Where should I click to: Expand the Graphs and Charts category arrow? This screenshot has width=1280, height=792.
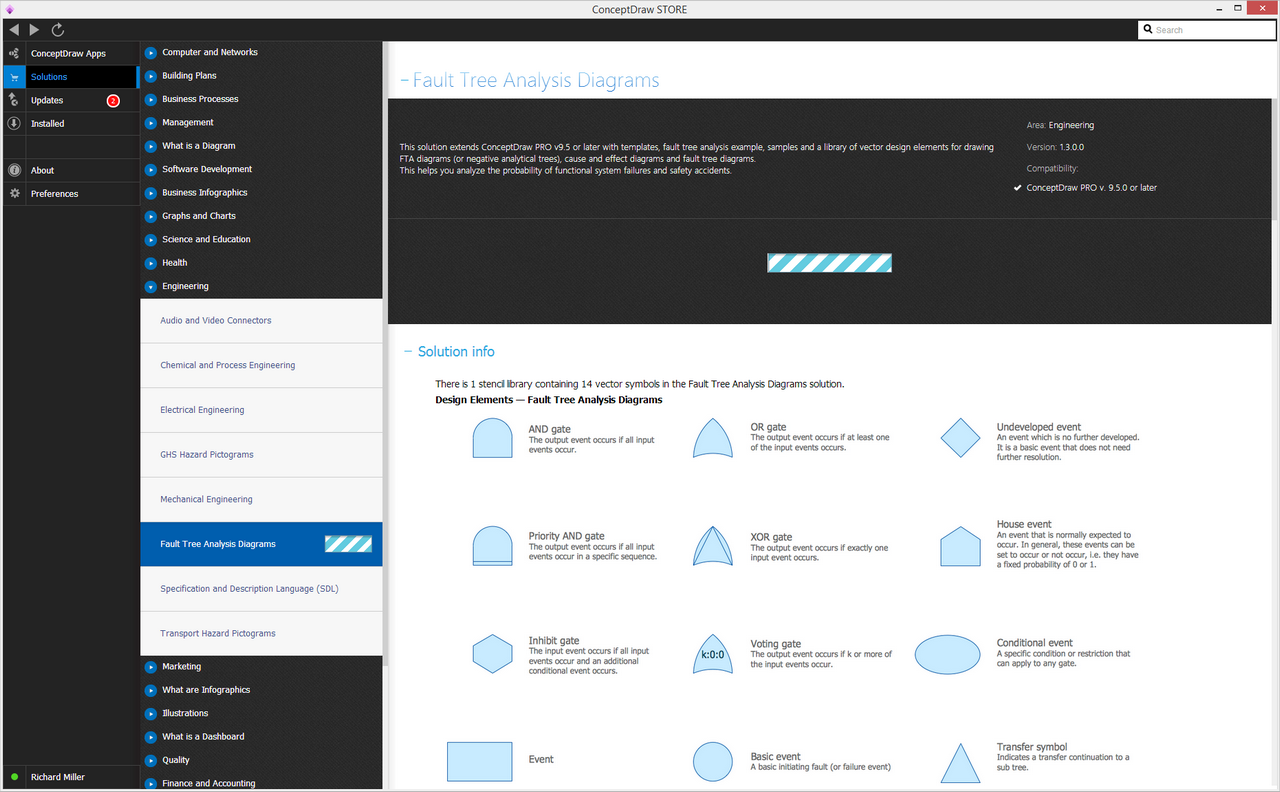pos(151,216)
